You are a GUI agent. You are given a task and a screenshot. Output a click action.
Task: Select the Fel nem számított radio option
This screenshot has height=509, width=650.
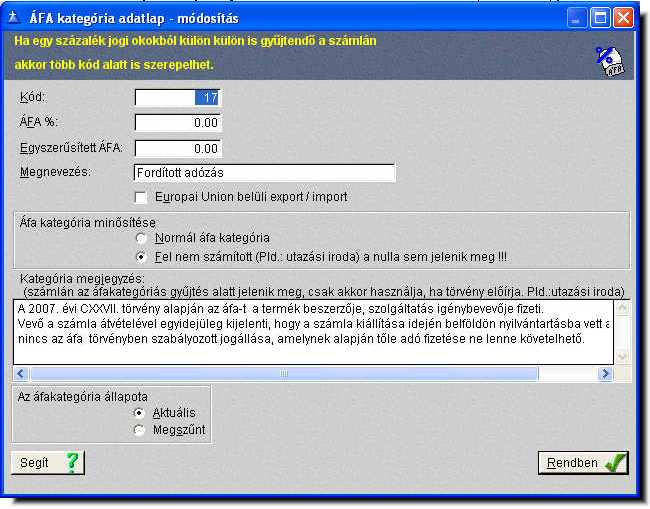click(x=141, y=257)
